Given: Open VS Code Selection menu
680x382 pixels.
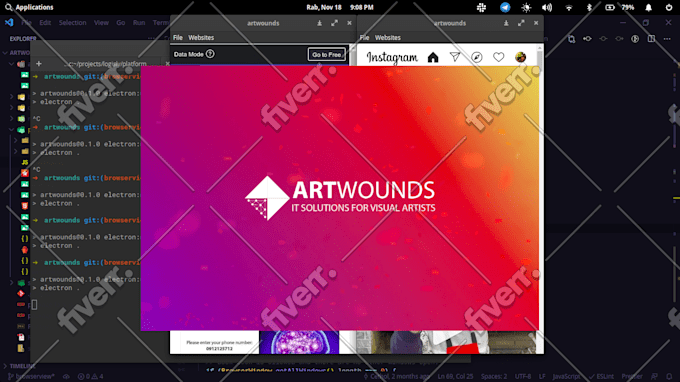Looking at the screenshot, I should [72, 23].
